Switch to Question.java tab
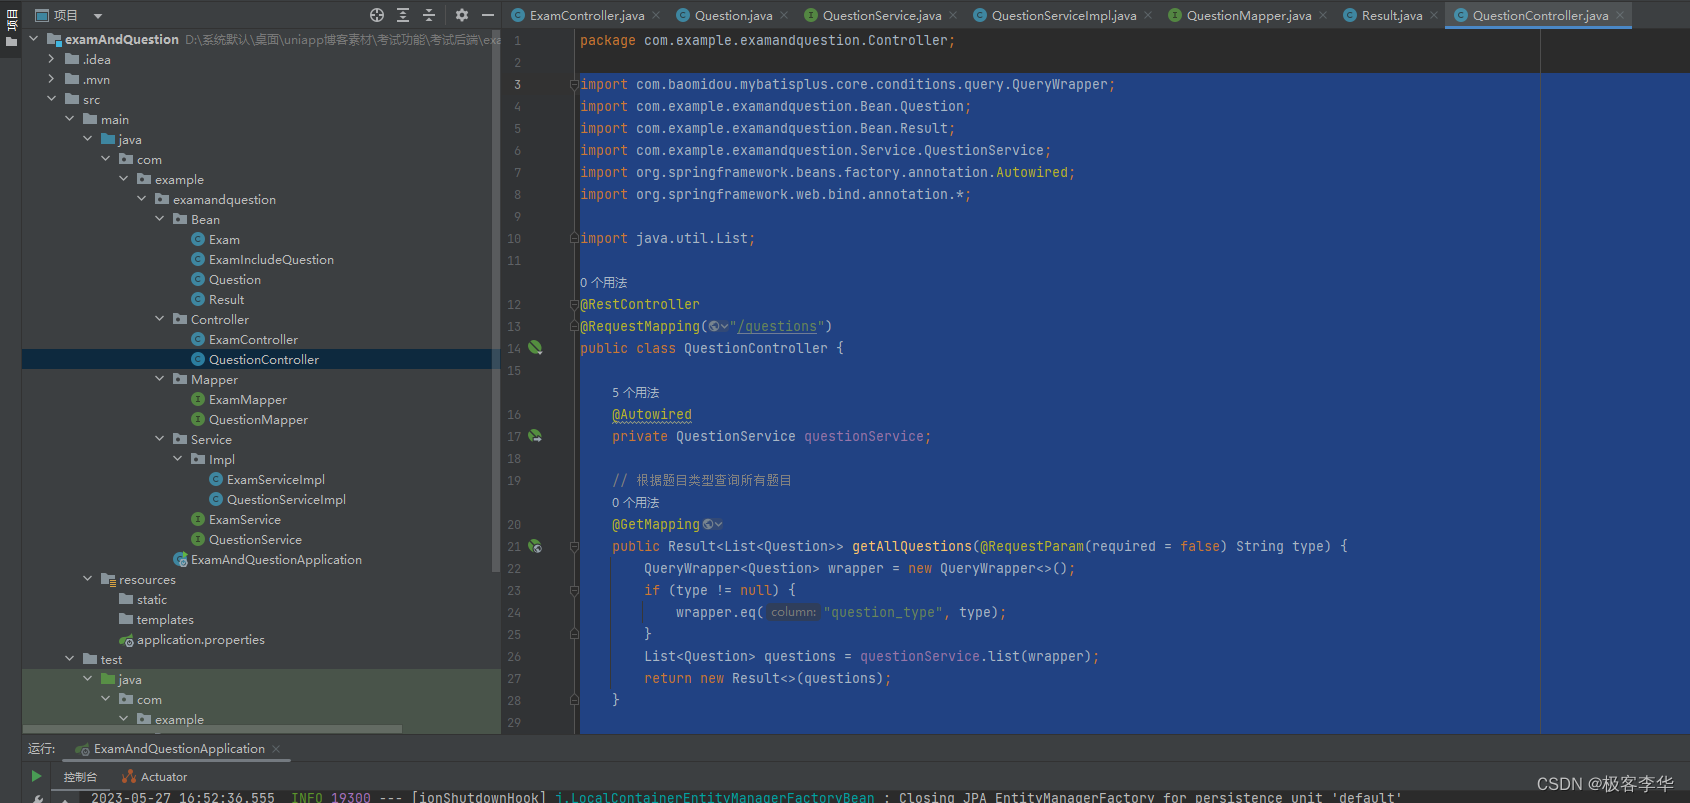Viewport: 1690px width, 803px height. 733,15
